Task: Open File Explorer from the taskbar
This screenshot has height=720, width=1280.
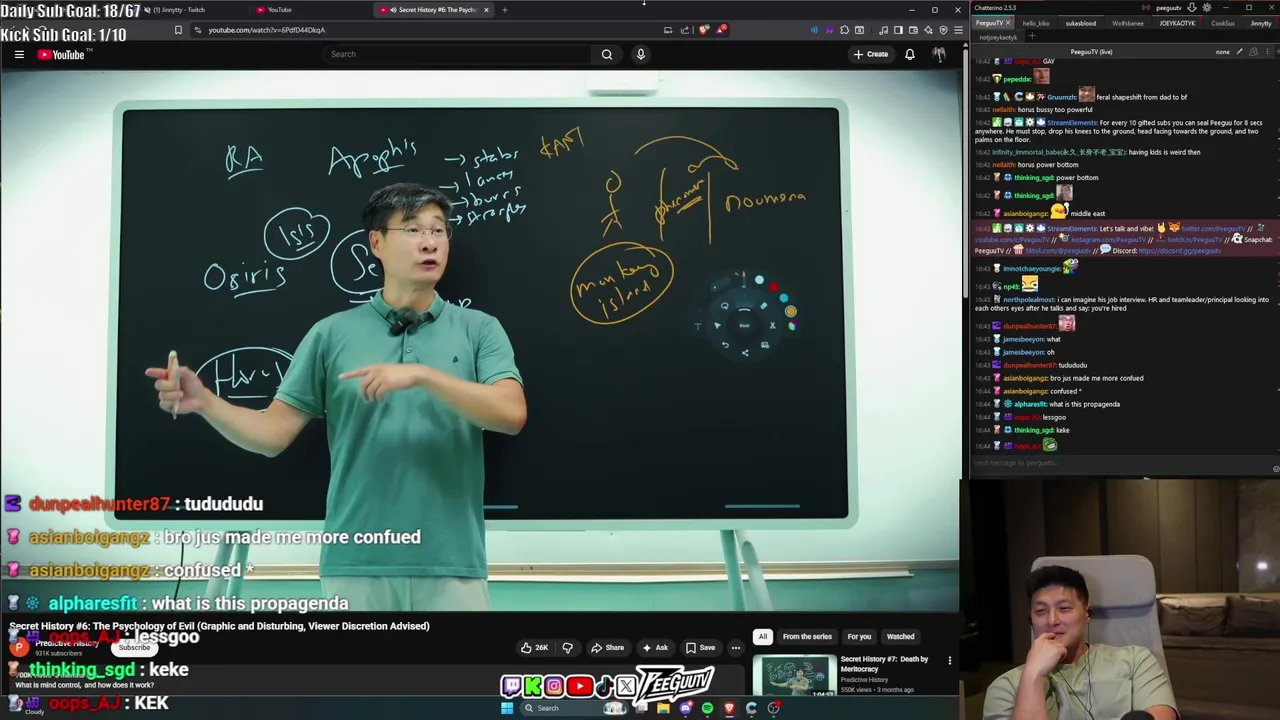Action: click(663, 708)
